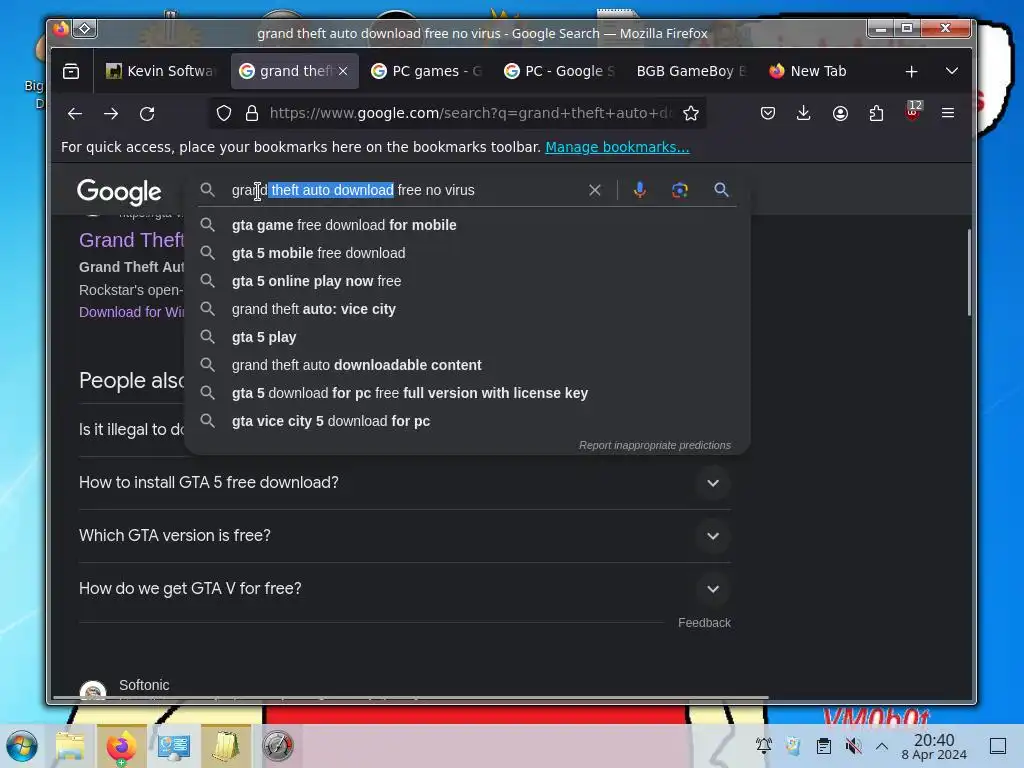Image resolution: width=1024 pixels, height=768 pixels.
Task: Choose suggestion gta 5 download full version license key
Action: coord(467,394)
